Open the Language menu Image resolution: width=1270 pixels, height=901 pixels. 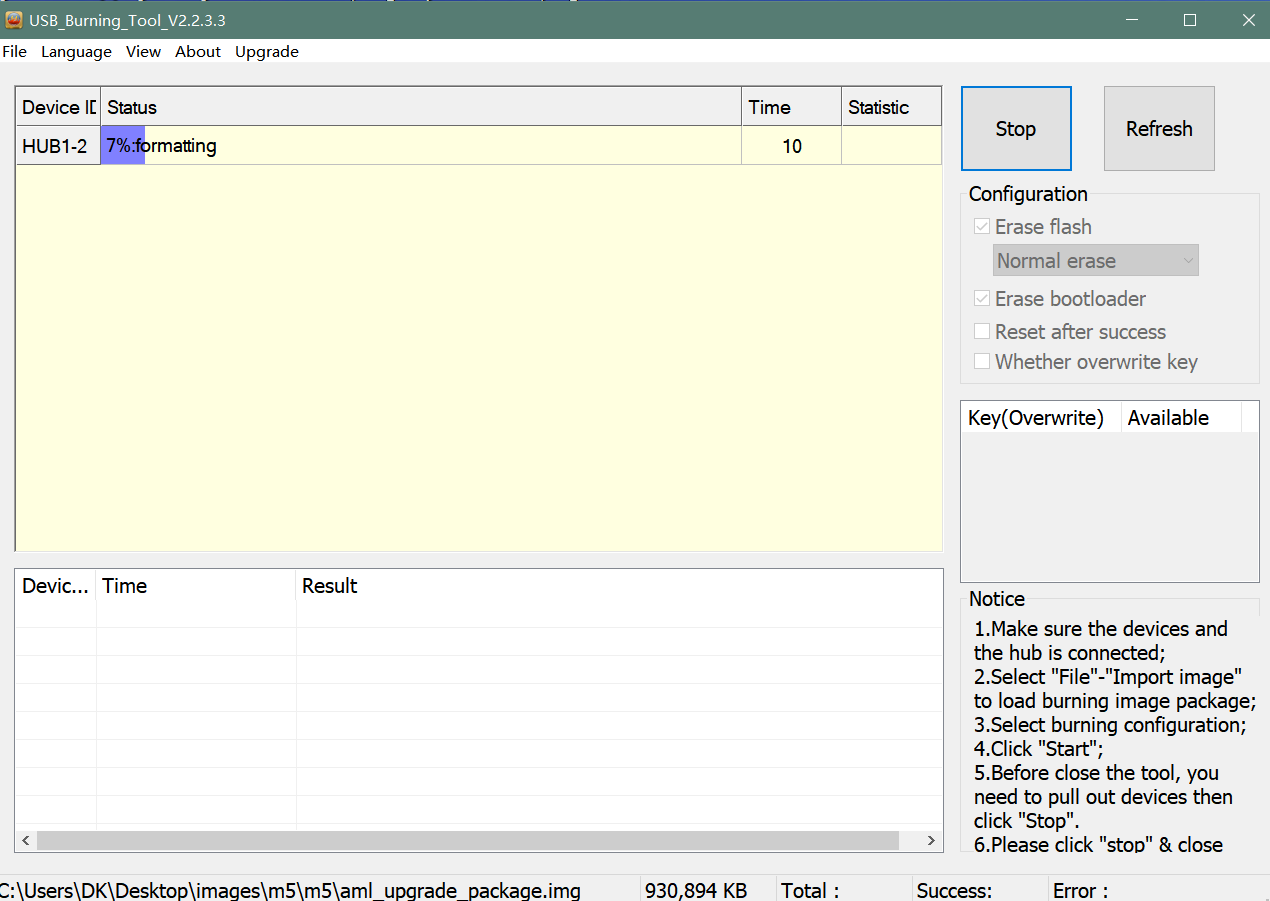[x=76, y=52]
